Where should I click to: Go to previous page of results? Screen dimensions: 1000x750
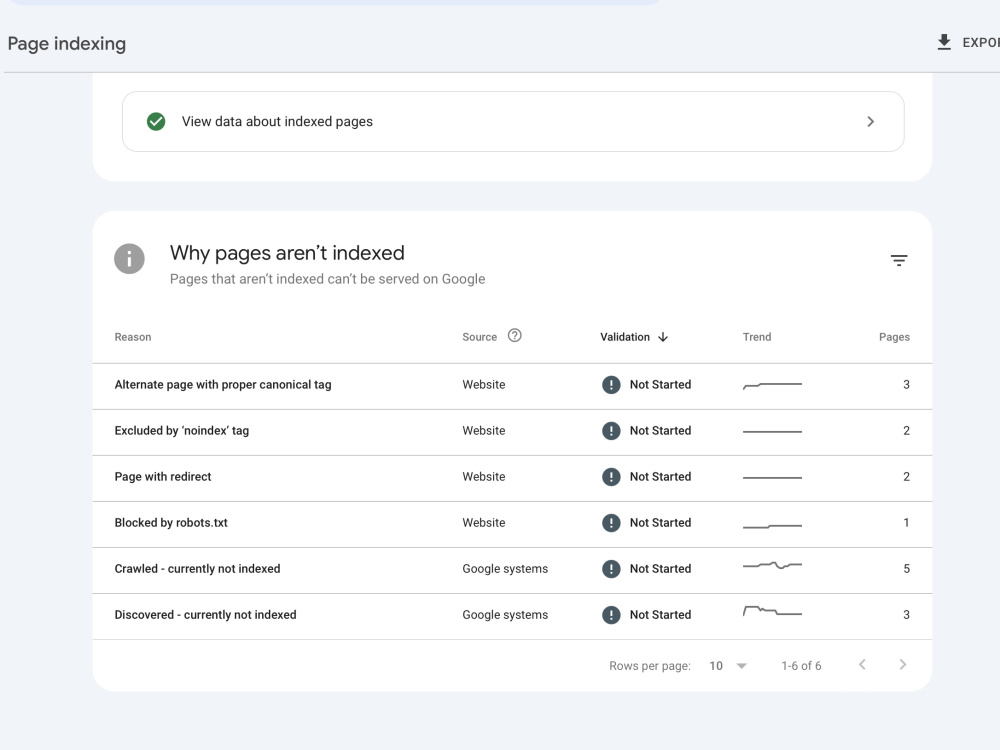[862, 665]
